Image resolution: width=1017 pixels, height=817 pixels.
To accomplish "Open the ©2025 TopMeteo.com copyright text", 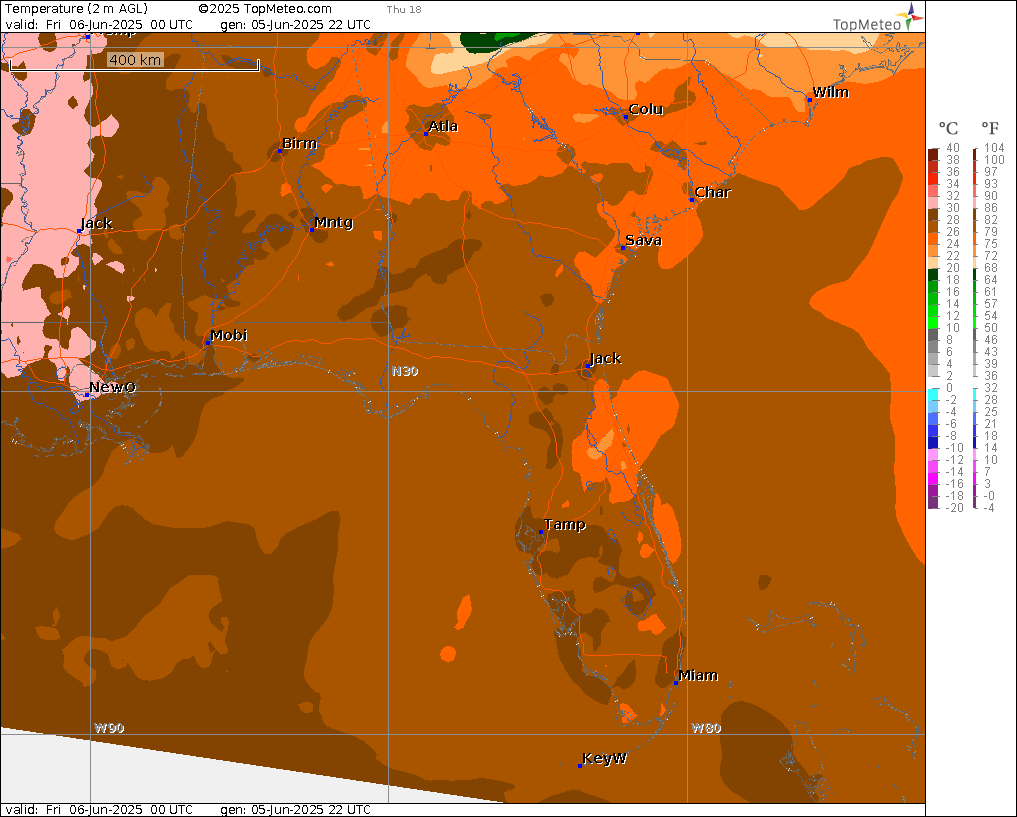I will [x=265, y=8].
